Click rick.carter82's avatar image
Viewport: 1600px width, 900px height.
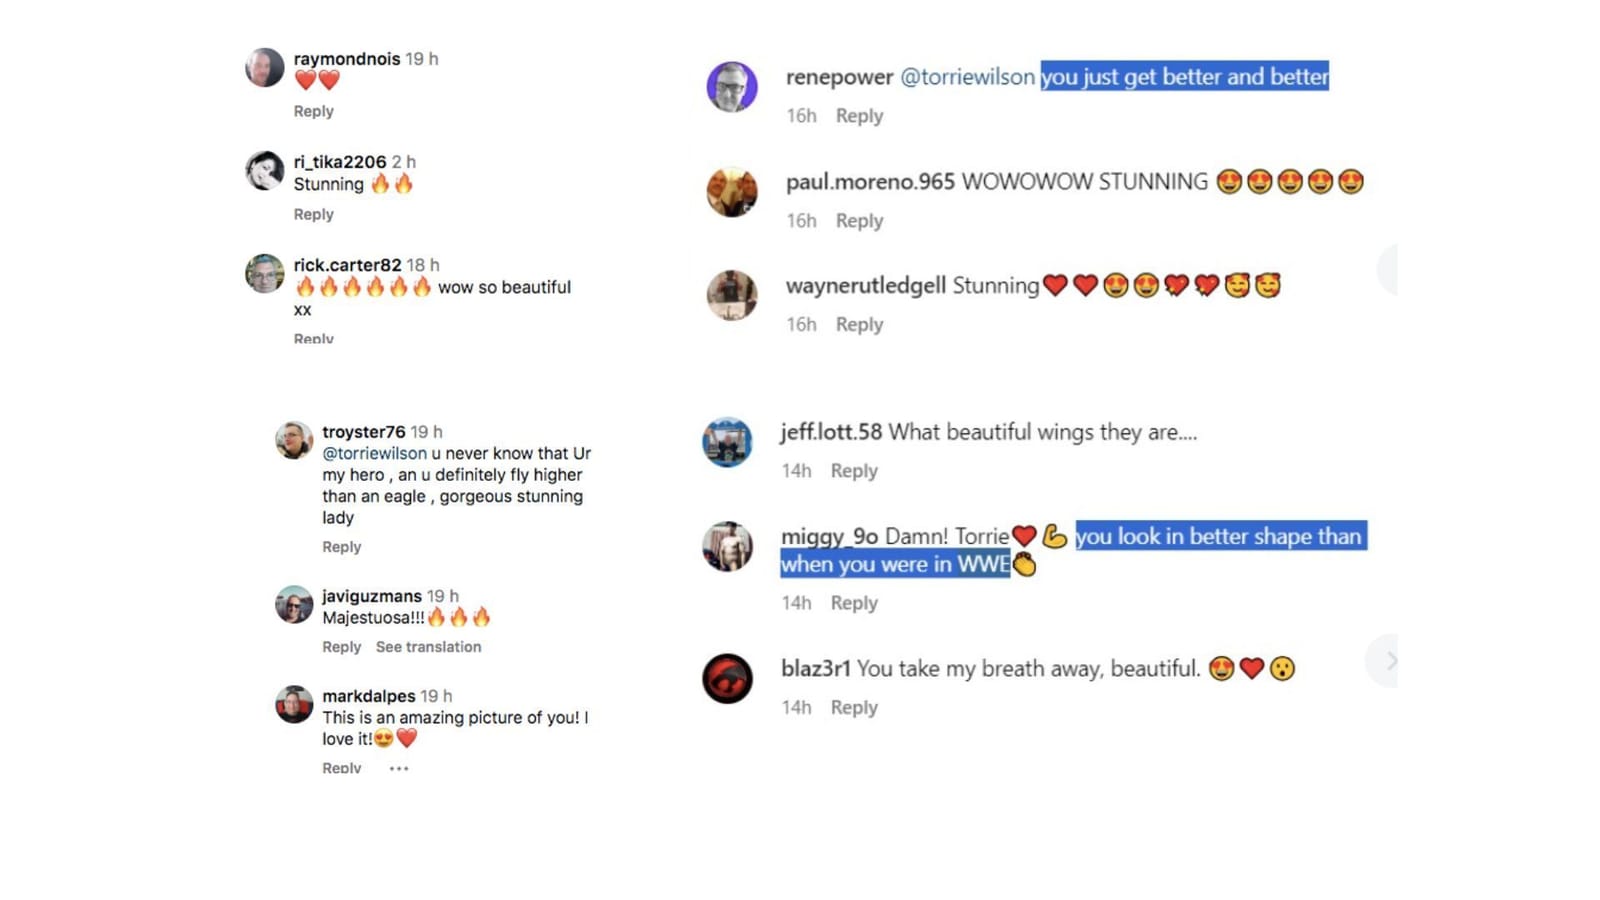coord(265,273)
